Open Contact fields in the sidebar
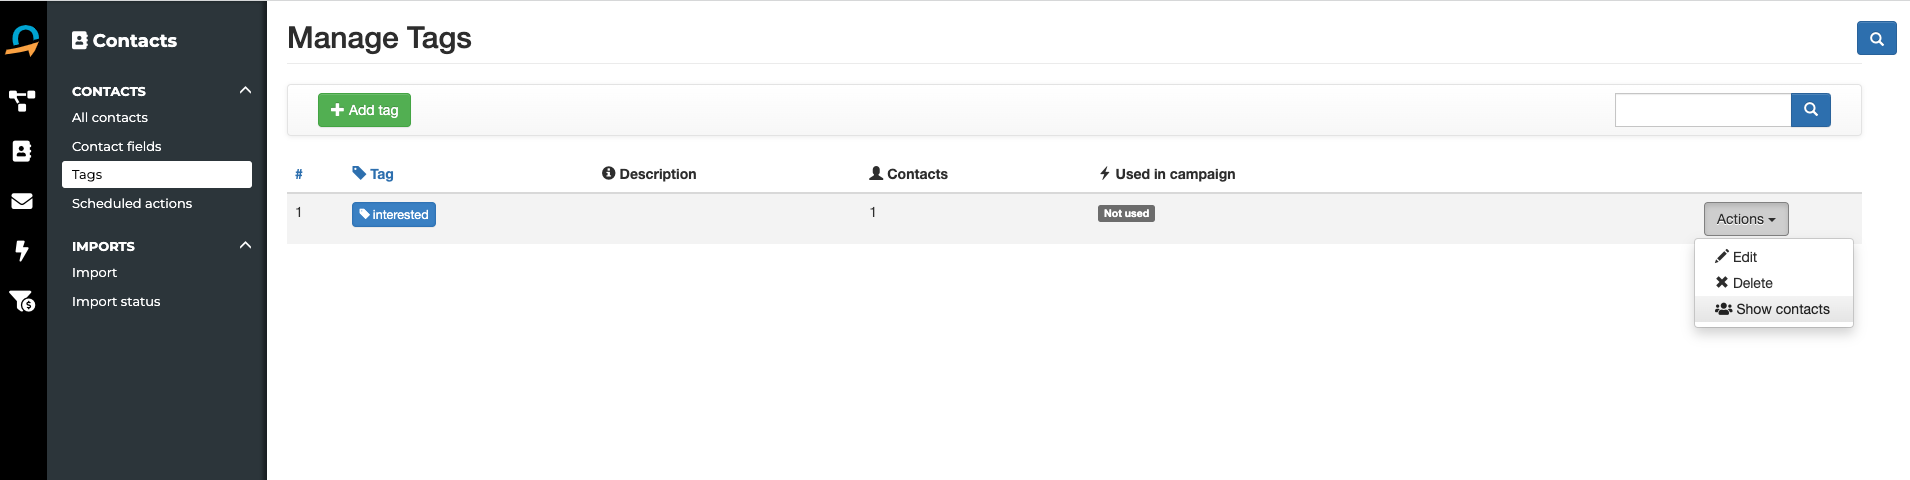The width and height of the screenshot is (1910, 480). tap(116, 146)
